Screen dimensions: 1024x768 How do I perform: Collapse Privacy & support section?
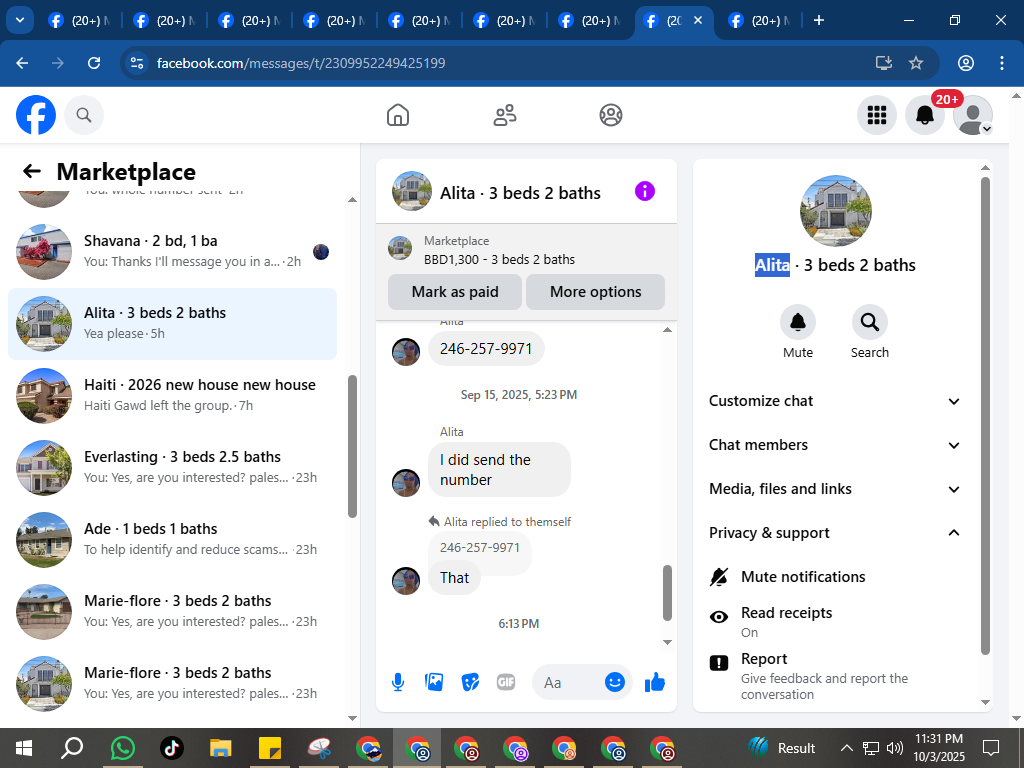[x=835, y=533]
